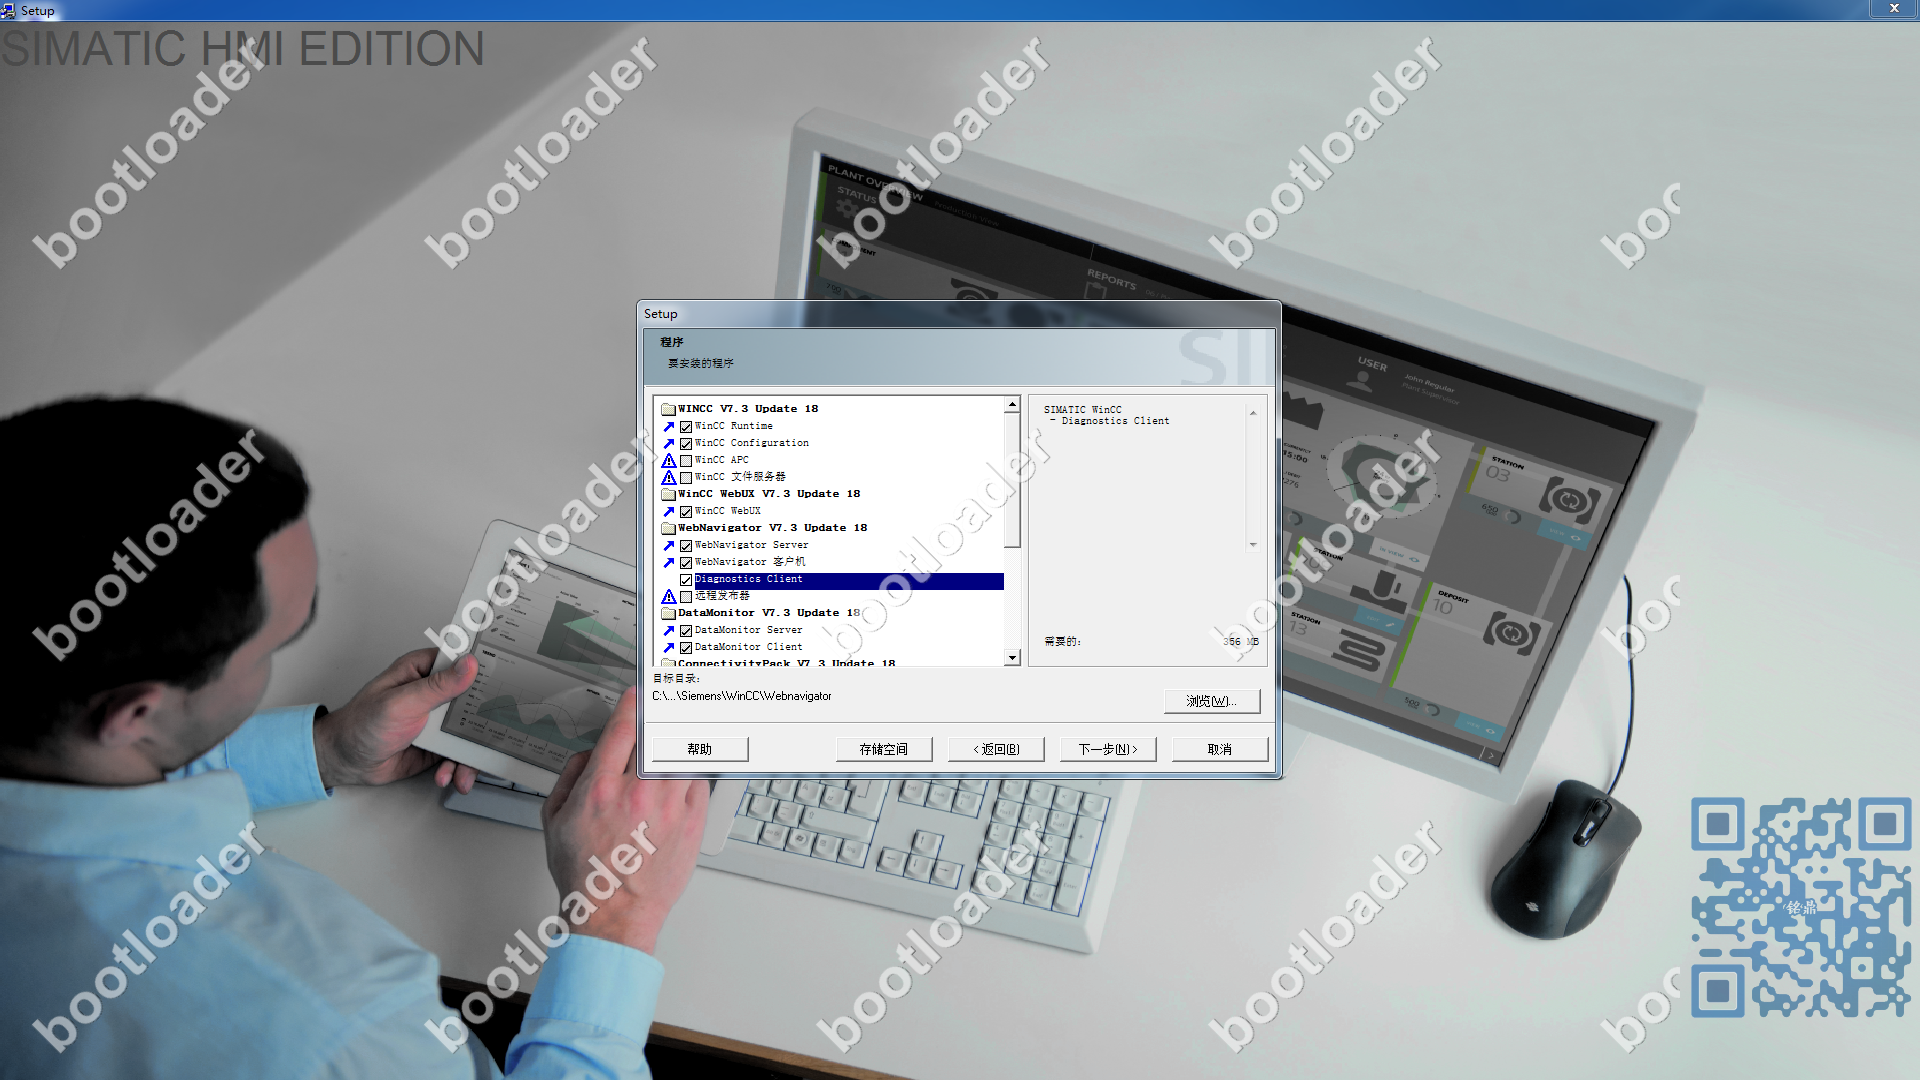Go back with the 返回(B) button
Screen dimensions: 1920x1080
[996, 749]
